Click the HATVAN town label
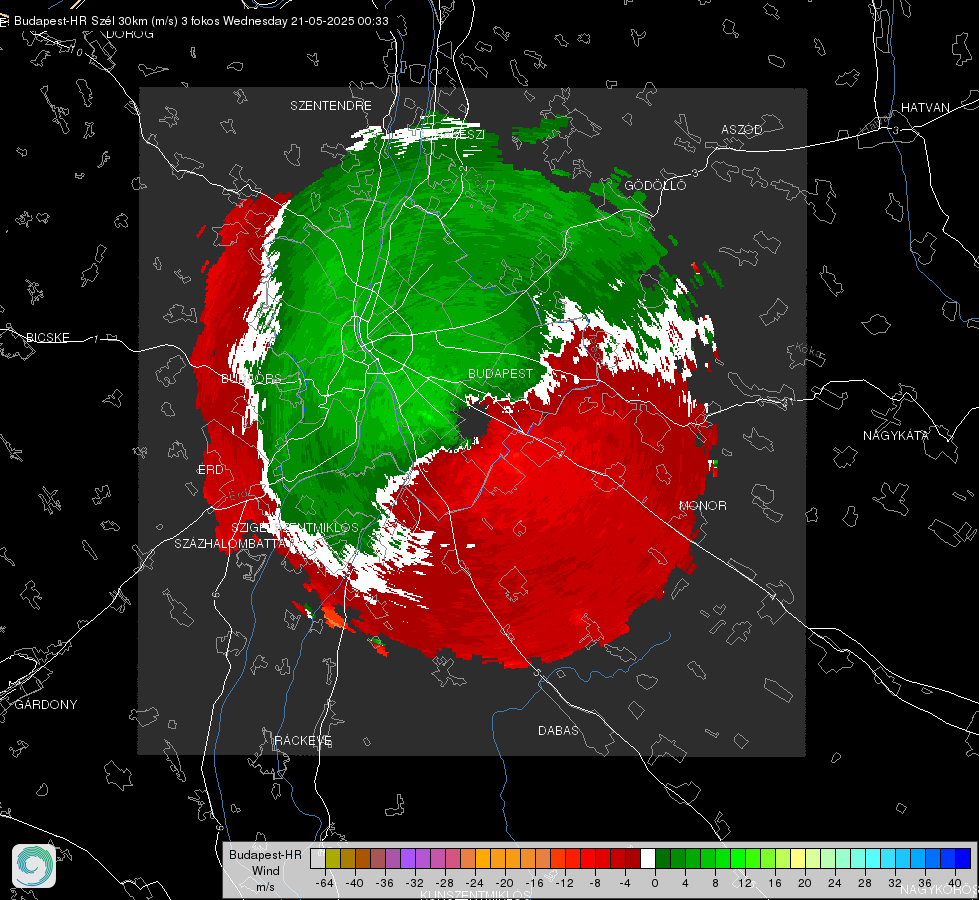The width and height of the screenshot is (979, 900). point(925,107)
